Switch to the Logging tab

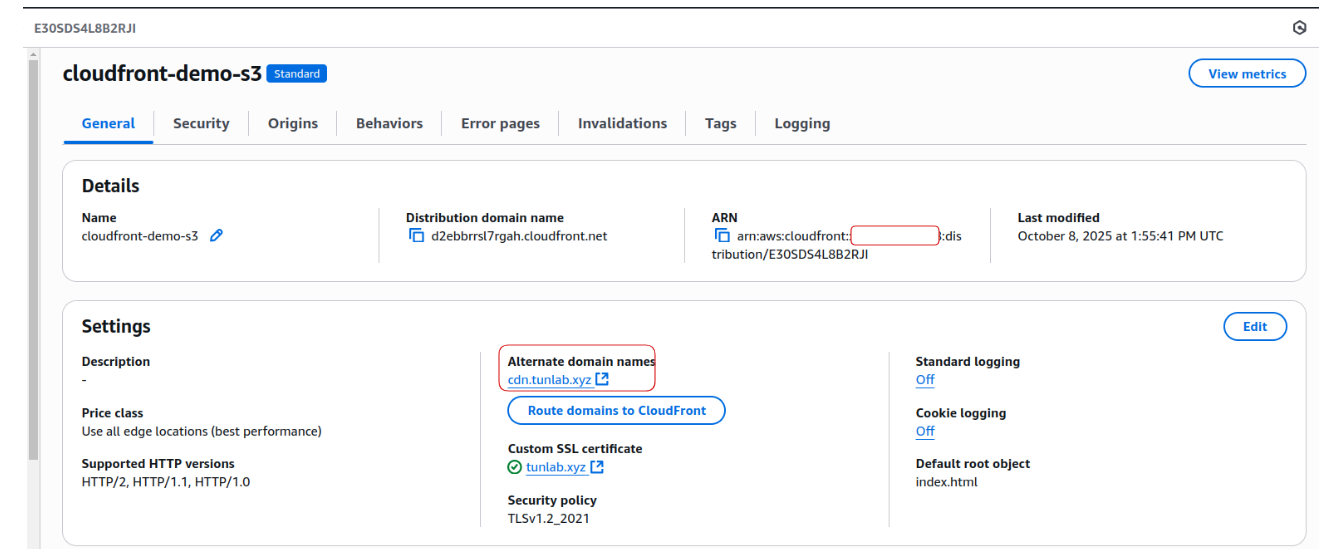pyautogui.click(x=802, y=124)
